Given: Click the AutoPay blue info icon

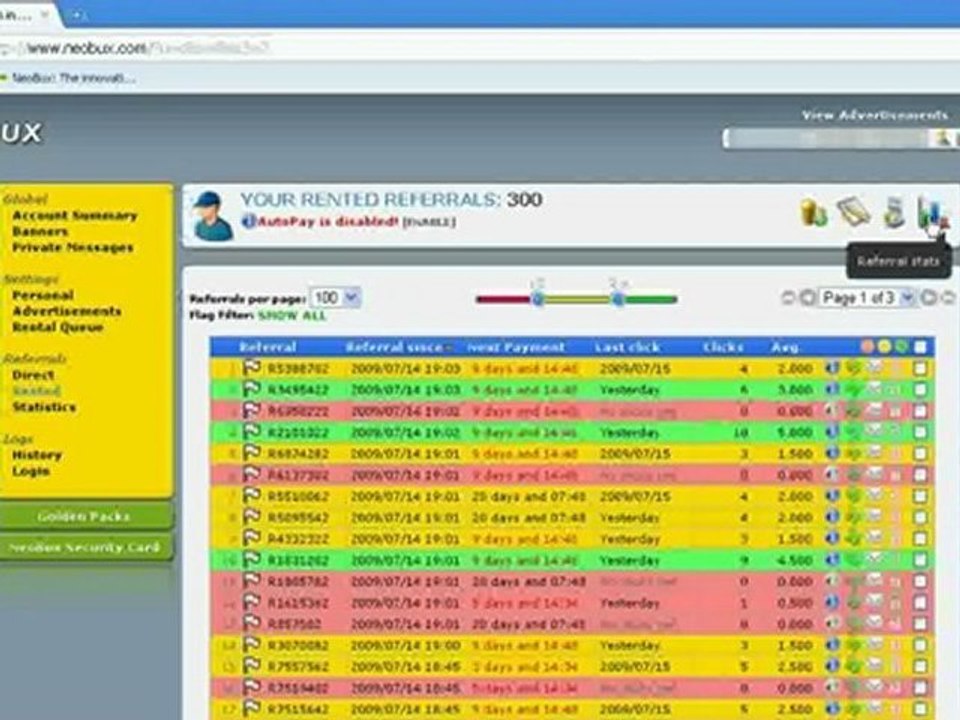Looking at the screenshot, I should pyautogui.click(x=249, y=221).
